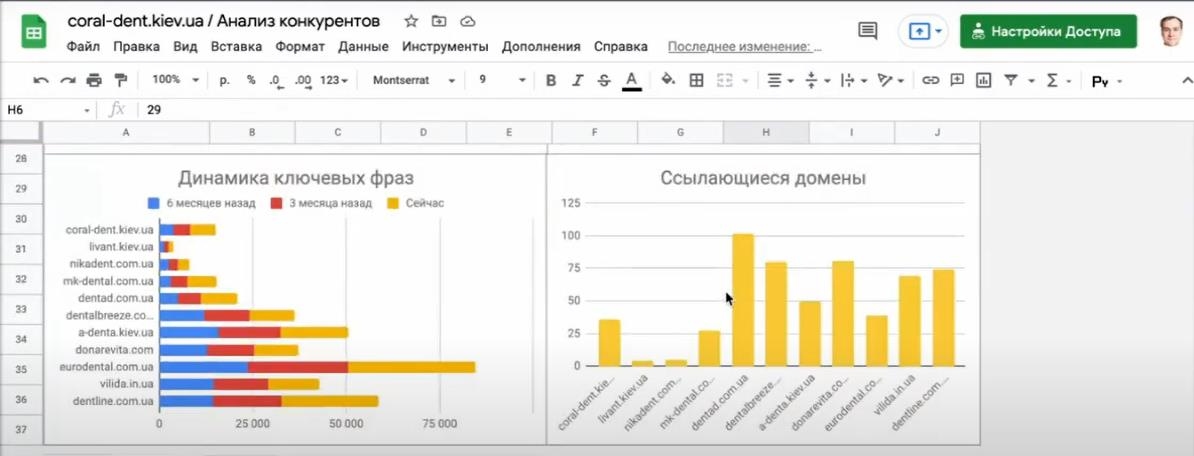This screenshot has width=1194, height=456.
Task: Select the paint format tool
Action: pyautogui.click(x=120, y=80)
